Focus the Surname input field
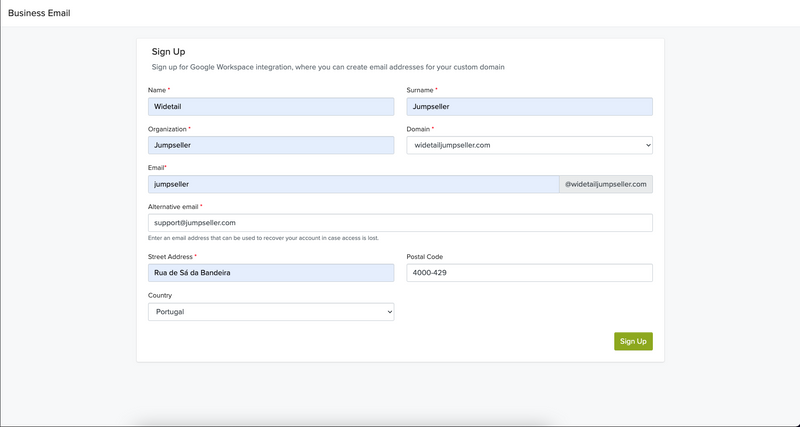 (530, 107)
